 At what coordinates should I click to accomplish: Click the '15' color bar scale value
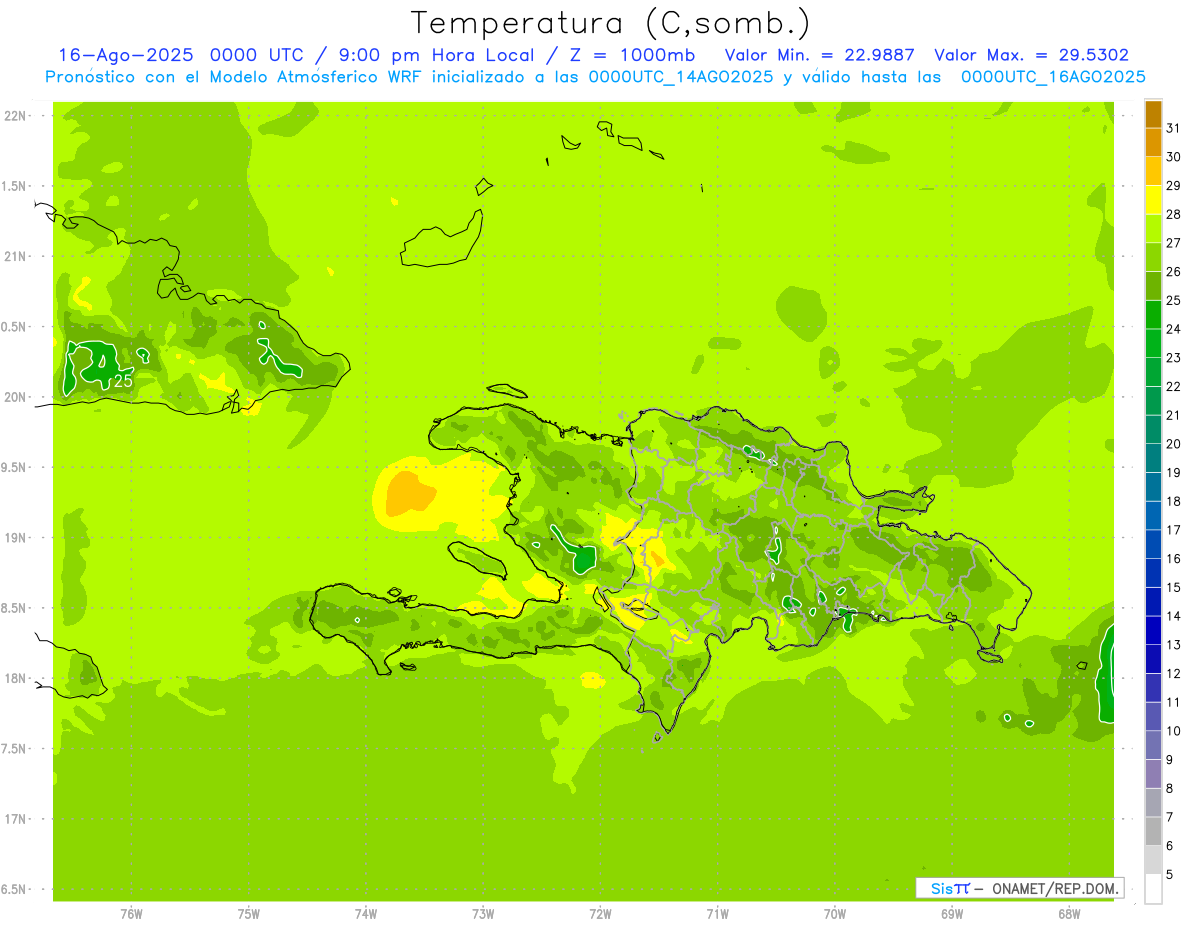coord(1174,588)
